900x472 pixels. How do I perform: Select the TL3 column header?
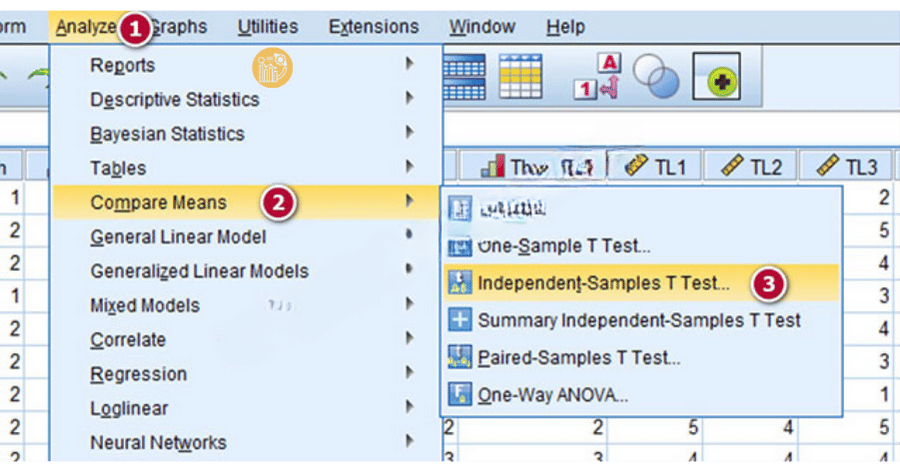tap(846, 167)
